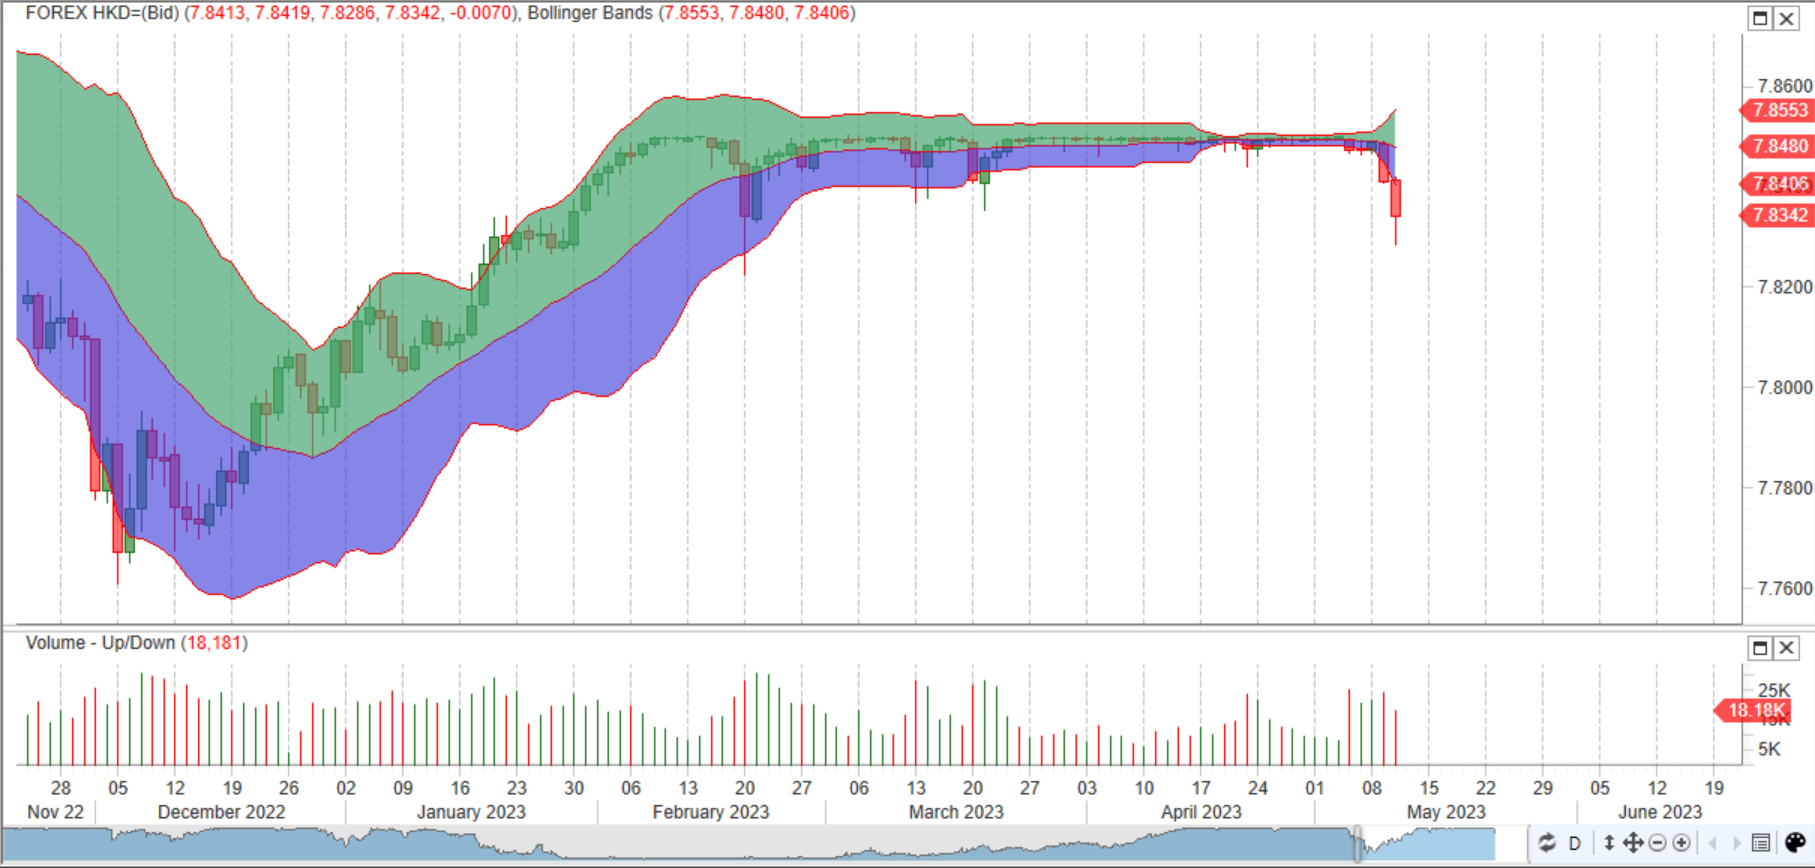Viewport: 1815px width, 868px height.
Task: Click the 18.18K volume value tag
Action: coord(1752,711)
